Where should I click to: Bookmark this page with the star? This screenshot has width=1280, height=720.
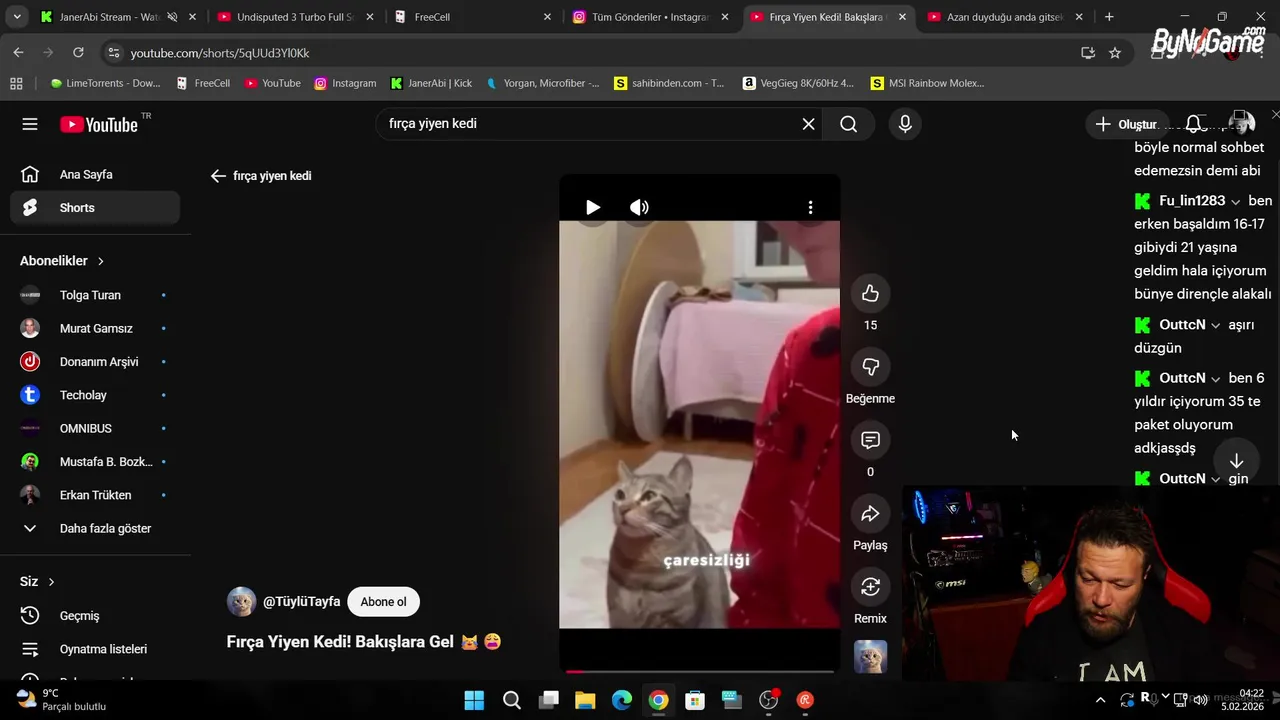pyautogui.click(x=1115, y=53)
